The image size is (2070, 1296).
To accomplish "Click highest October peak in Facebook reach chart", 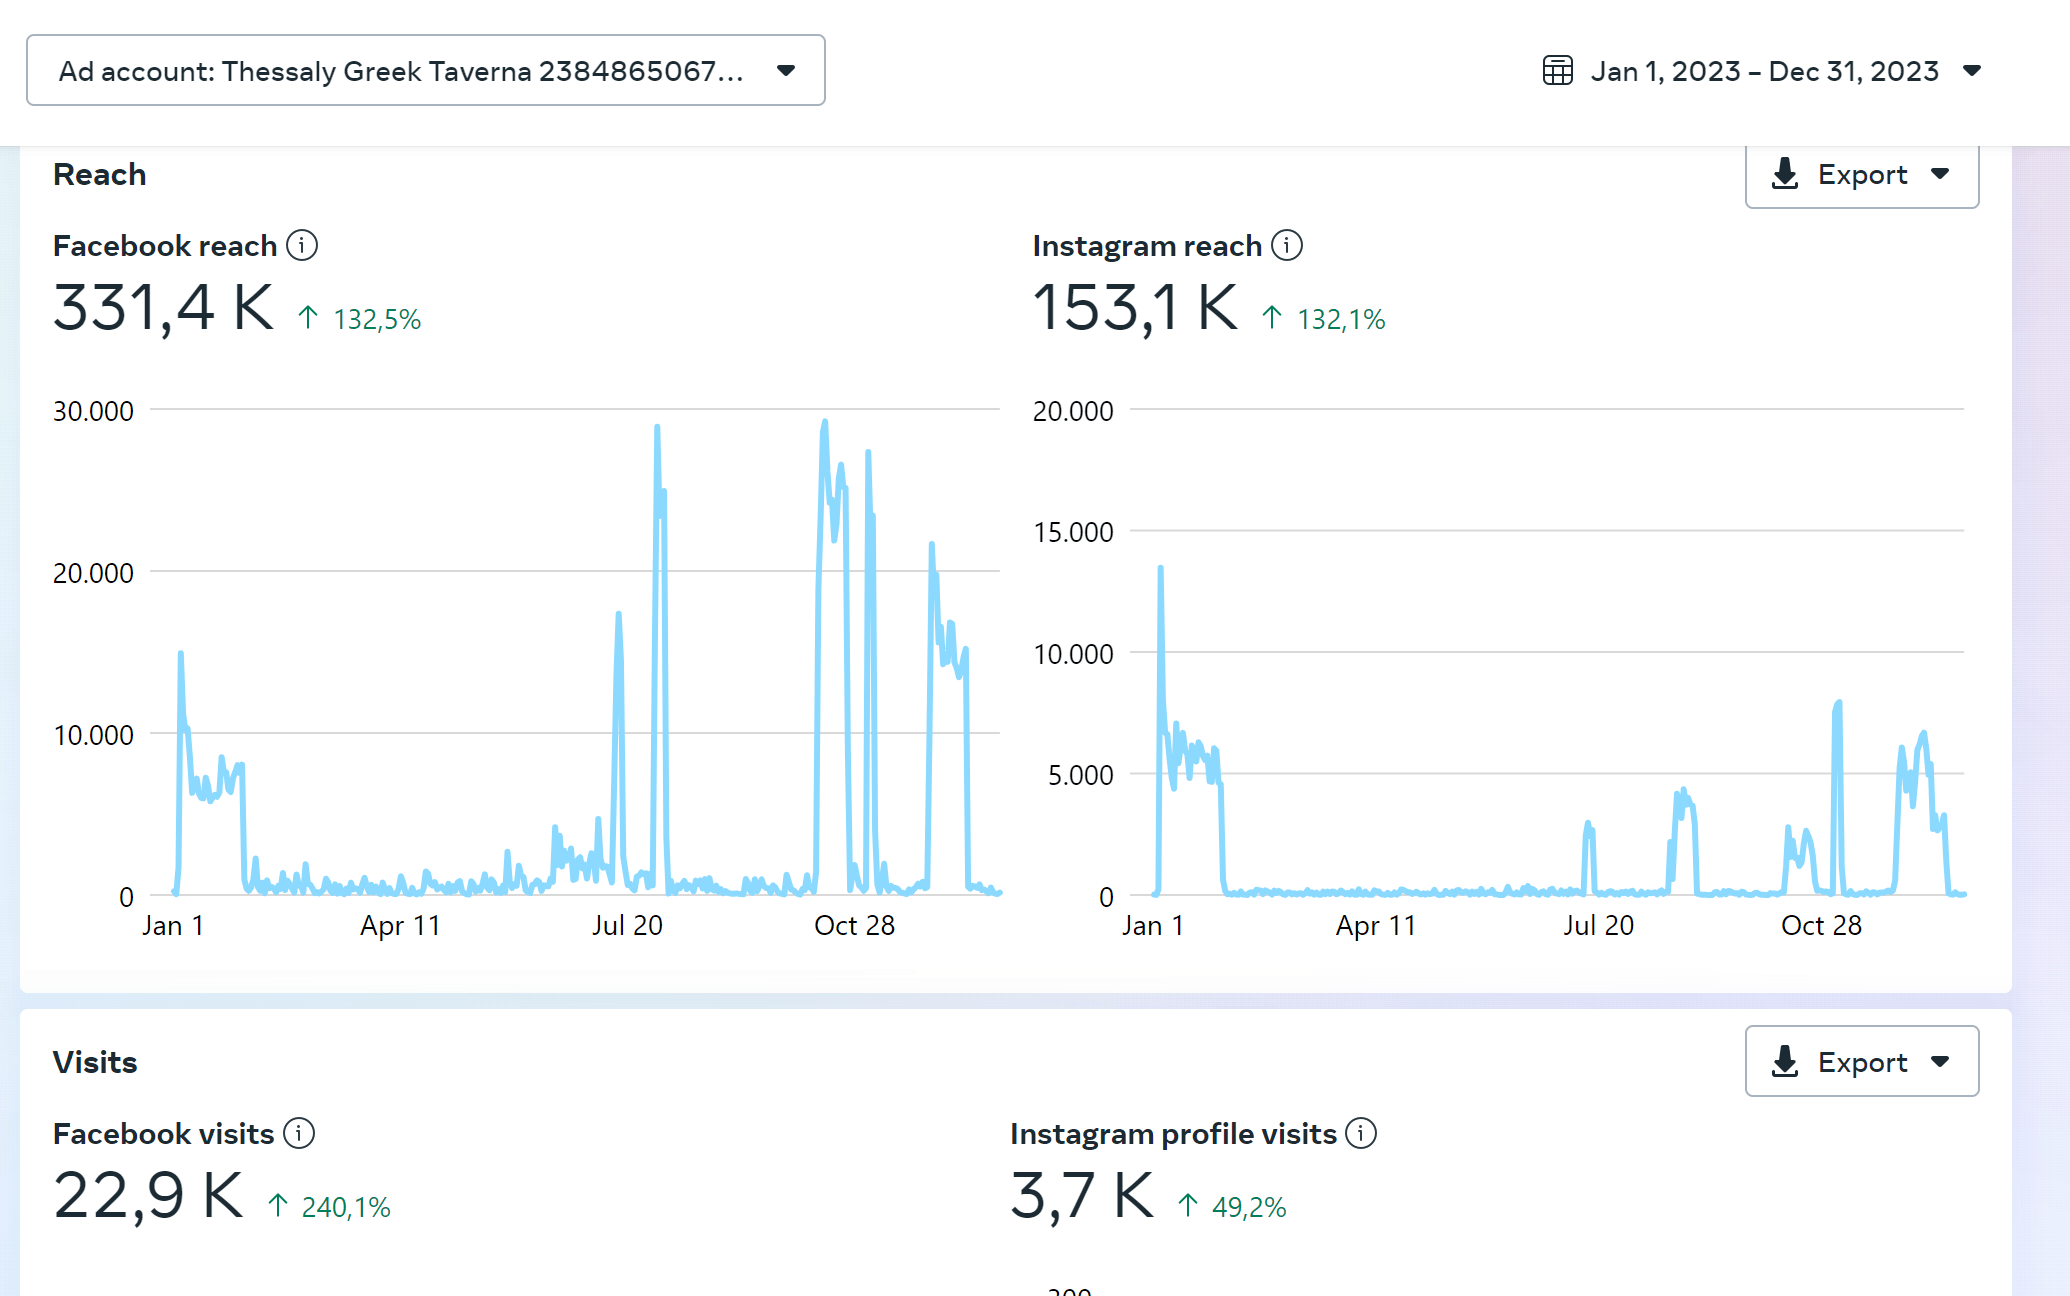I will tap(825, 424).
